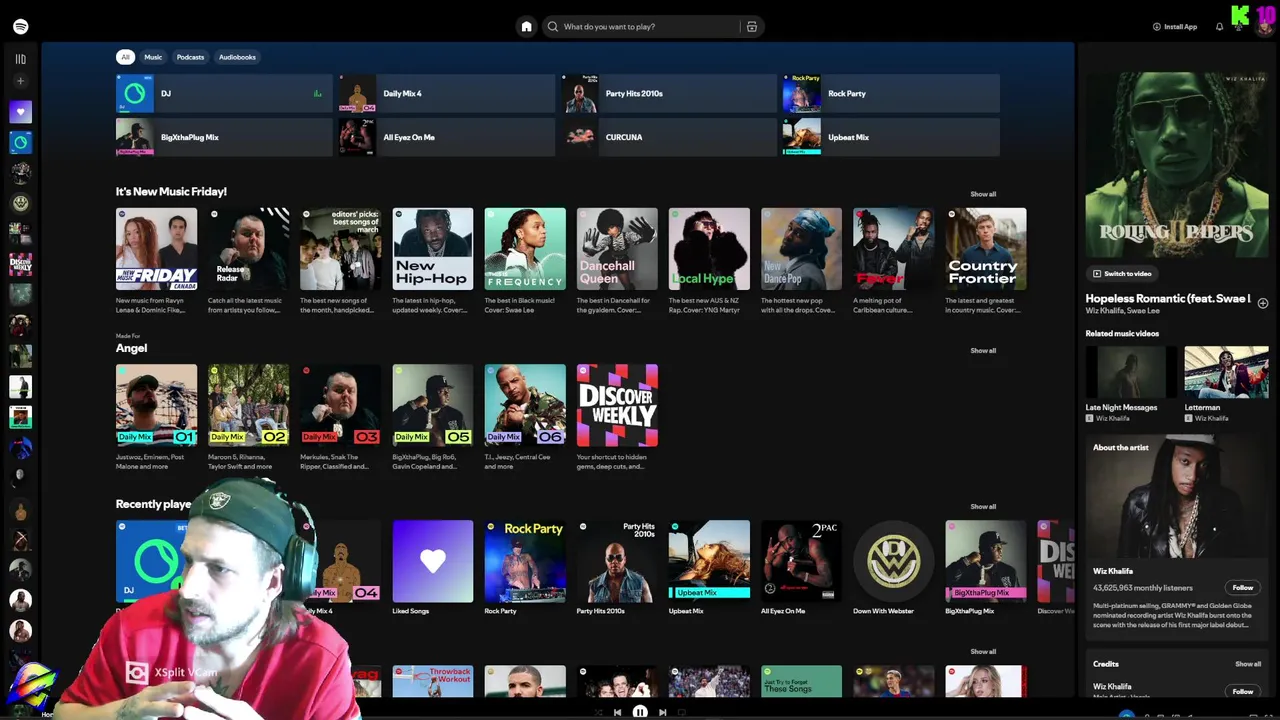The height and width of the screenshot is (720, 1280).
Task: Click the Spotify logo
Action: coord(20,27)
